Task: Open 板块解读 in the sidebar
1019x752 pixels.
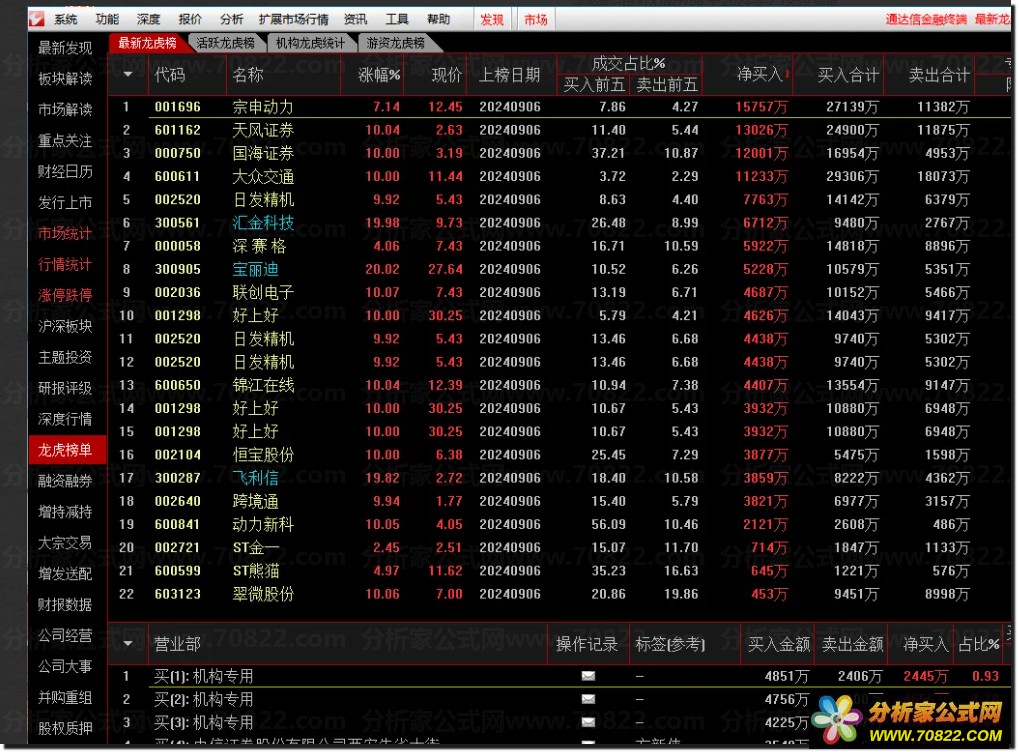Action: click(x=65, y=79)
